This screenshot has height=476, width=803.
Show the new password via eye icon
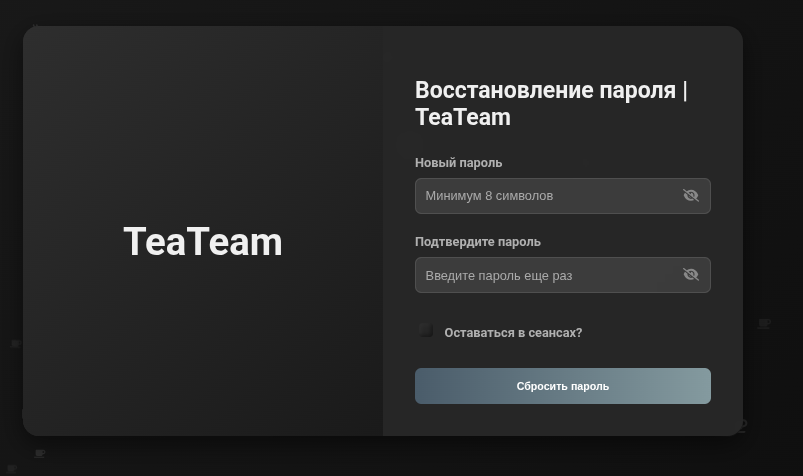coord(690,196)
